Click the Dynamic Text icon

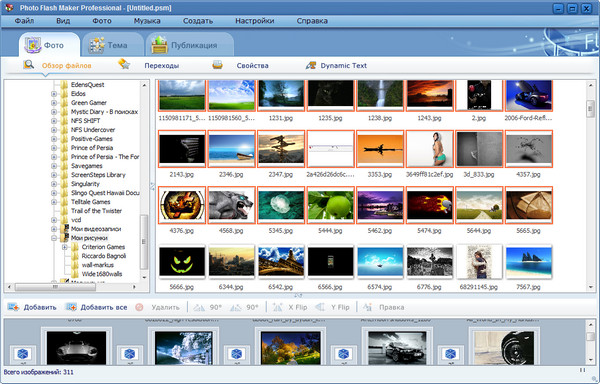click(x=311, y=65)
